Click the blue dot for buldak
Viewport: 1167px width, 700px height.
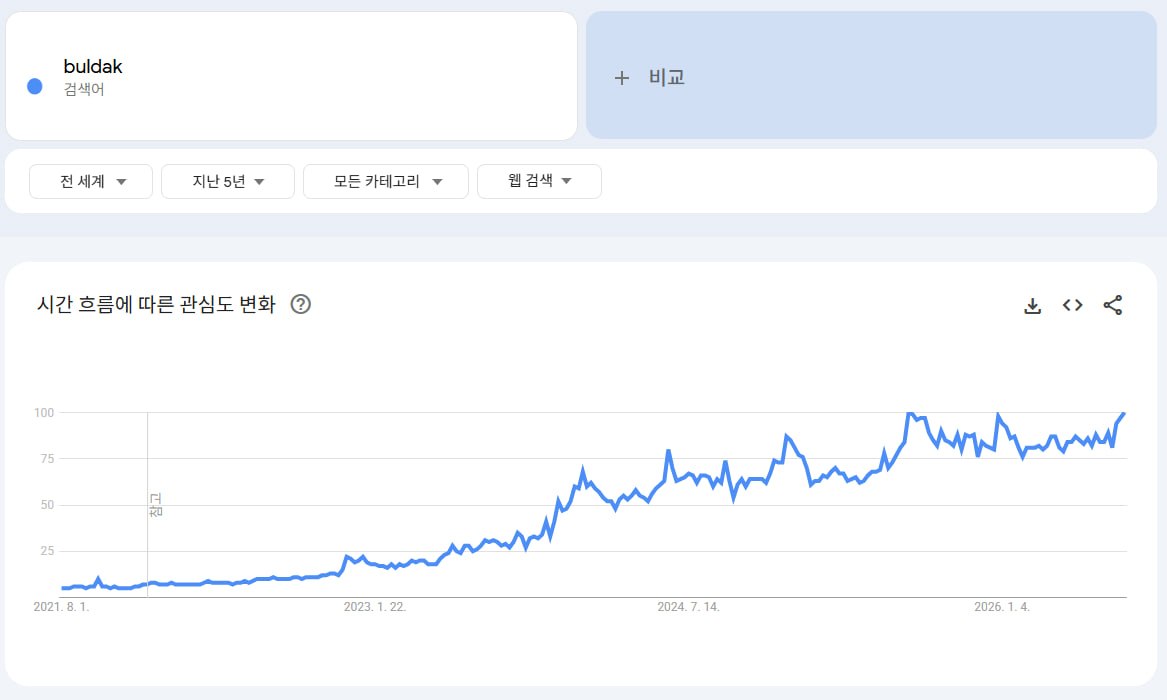(x=34, y=86)
